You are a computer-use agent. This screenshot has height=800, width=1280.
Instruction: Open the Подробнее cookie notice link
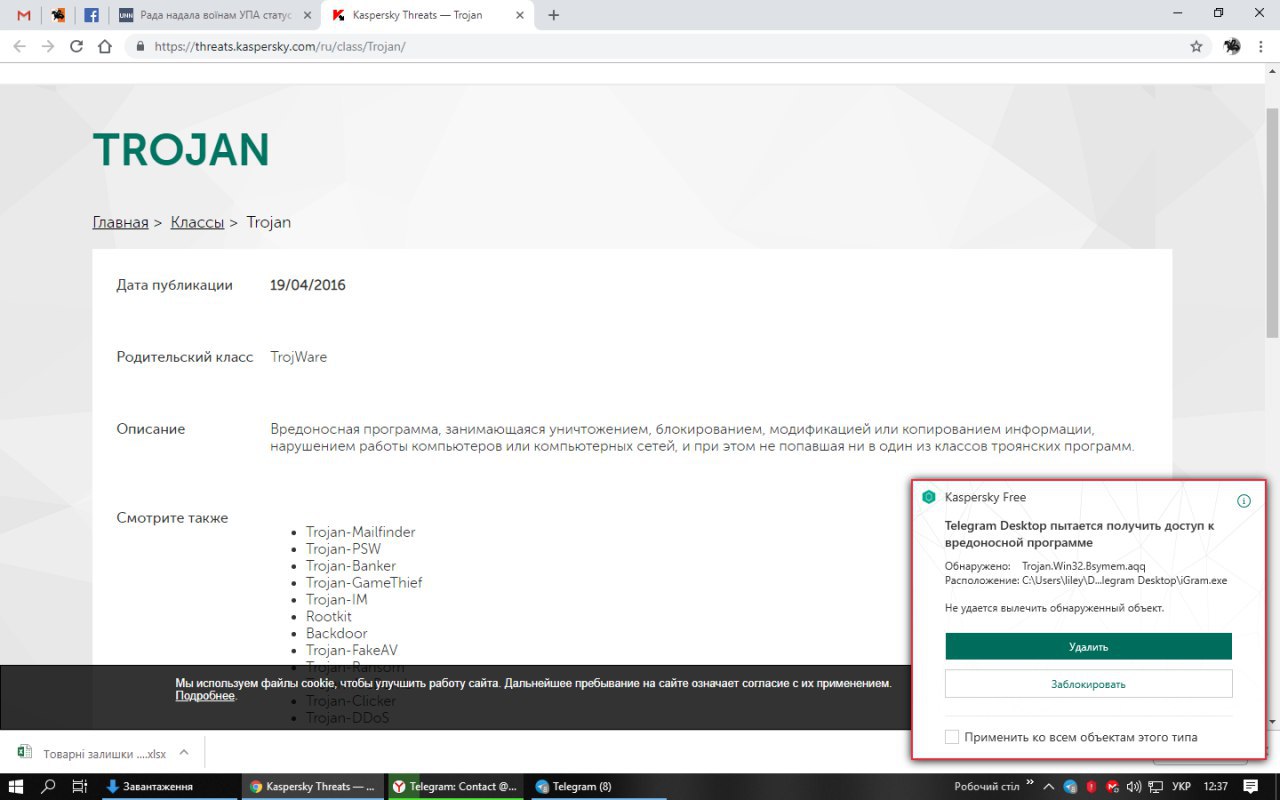click(205, 696)
